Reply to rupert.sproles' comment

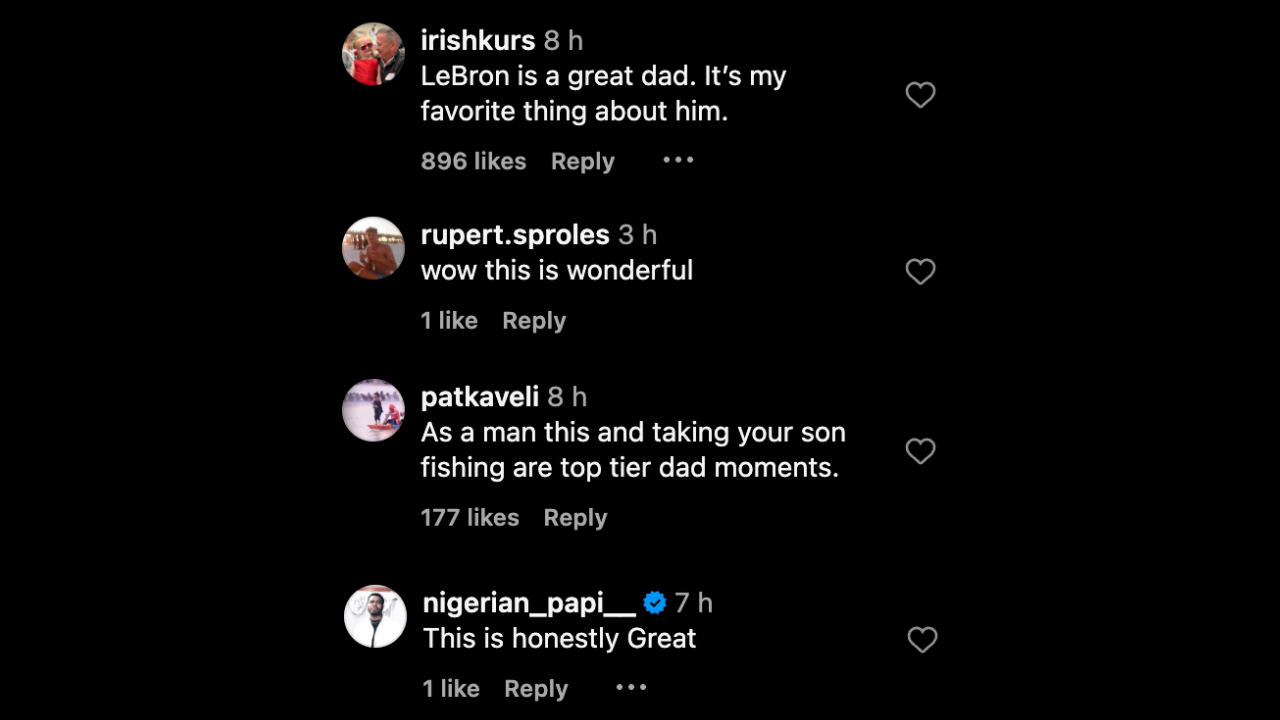pyautogui.click(x=533, y=320)
